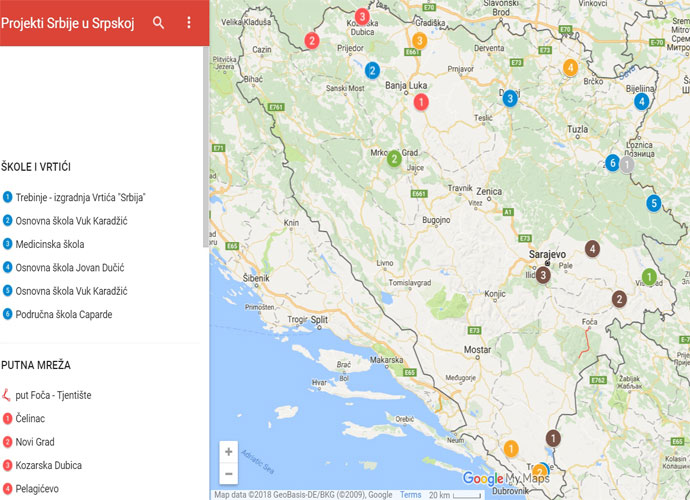Click the sidebar vertical scrollbar
Screen dimensions: 690x500
205,150
